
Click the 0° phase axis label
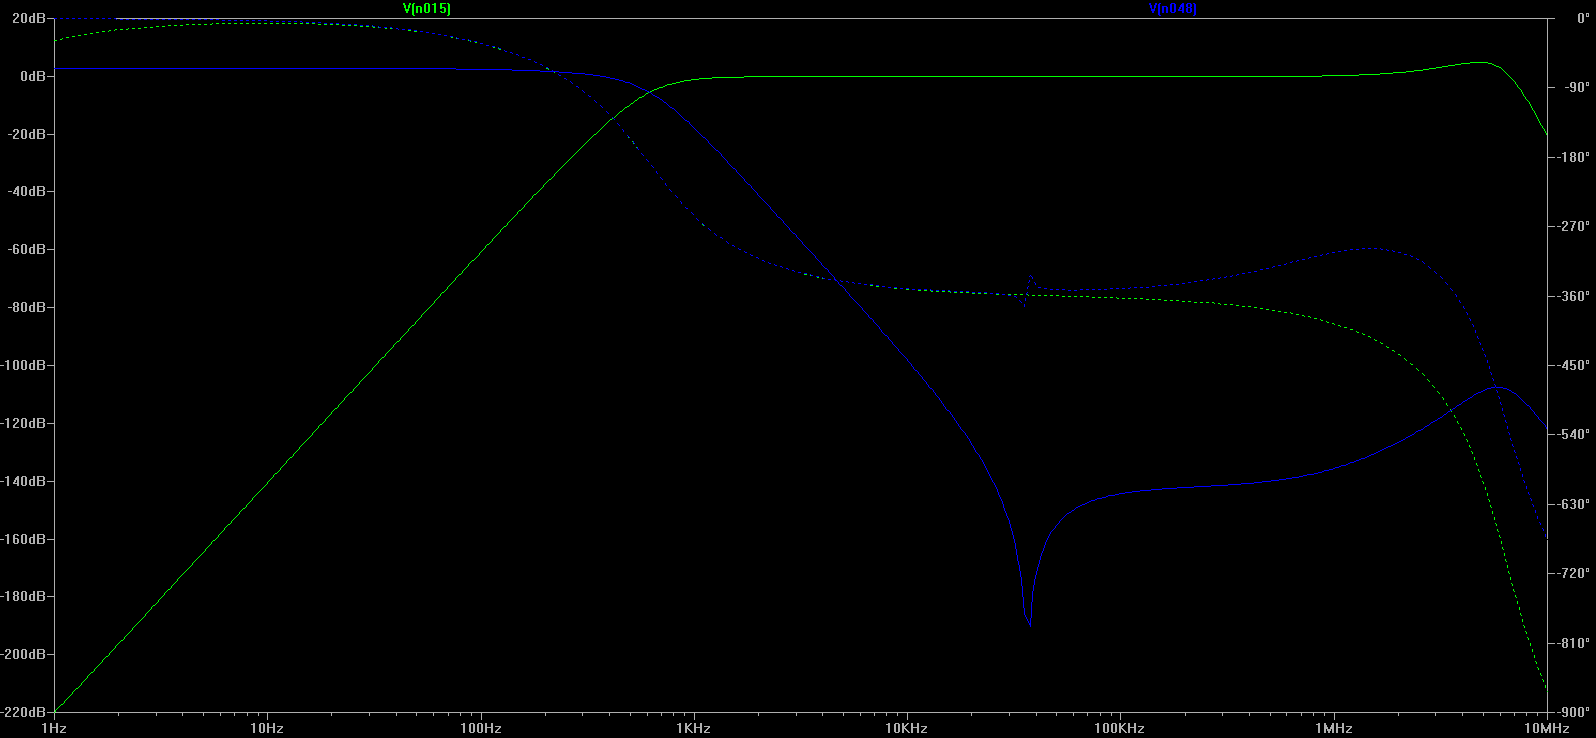click(x=1583, y=18)
